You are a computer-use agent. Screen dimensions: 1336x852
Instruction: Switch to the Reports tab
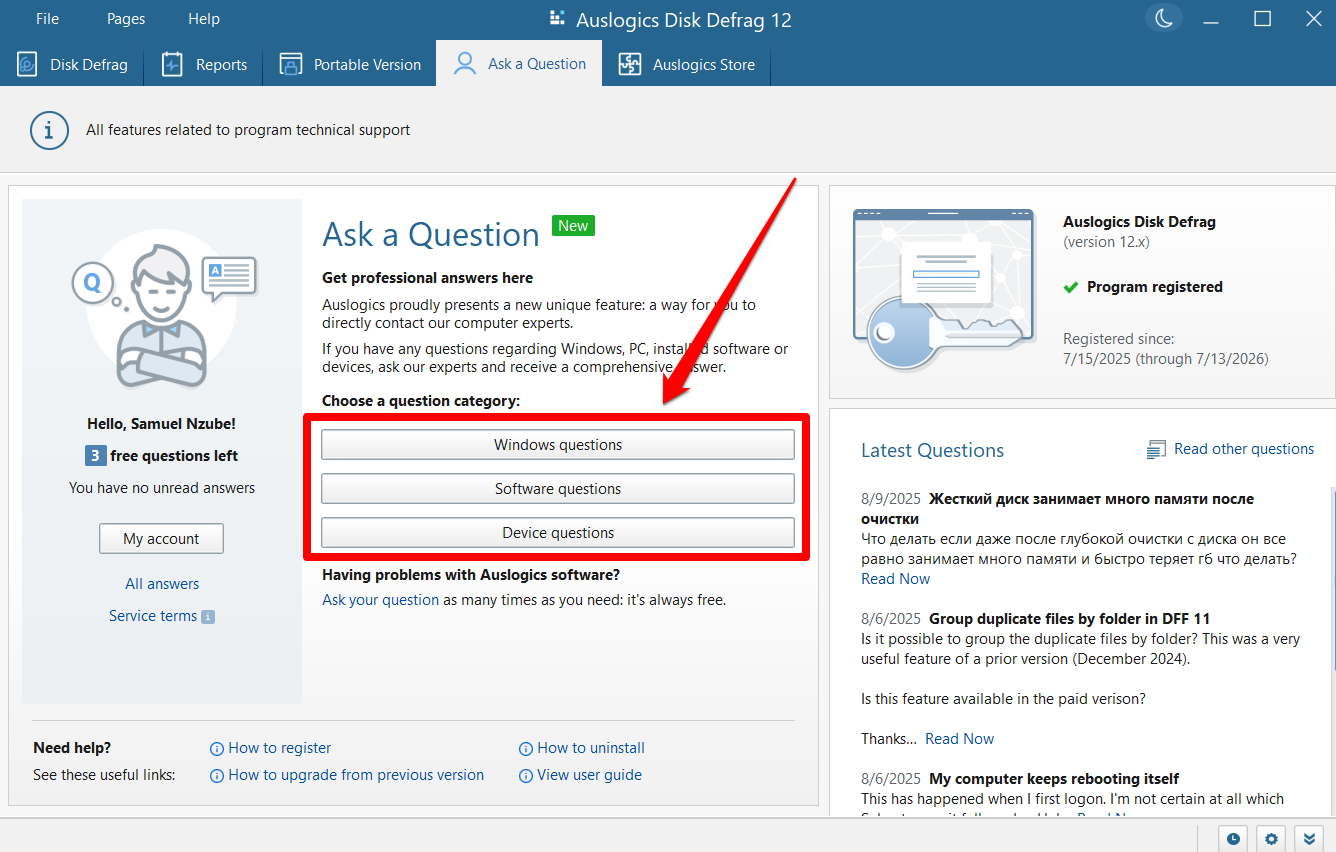(204, 65)
